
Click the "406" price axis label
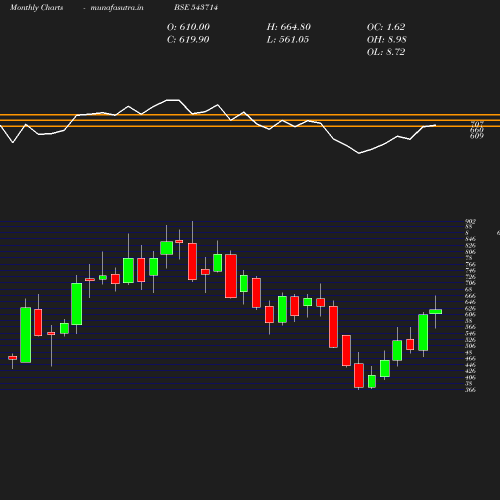pyautogui.click(x=470, y=378)
